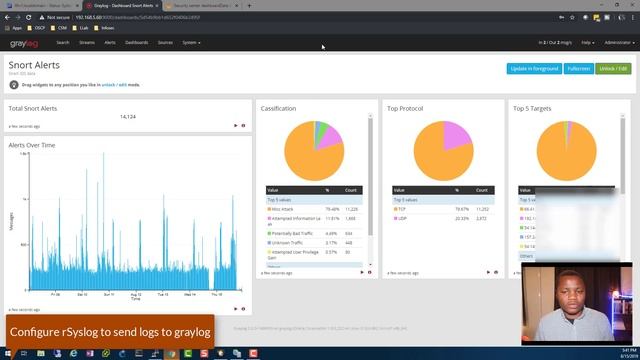Click the Potentially Bad Traffic row
The width and height of the screenshot is (640, 360).
click(x=314, y=233)
